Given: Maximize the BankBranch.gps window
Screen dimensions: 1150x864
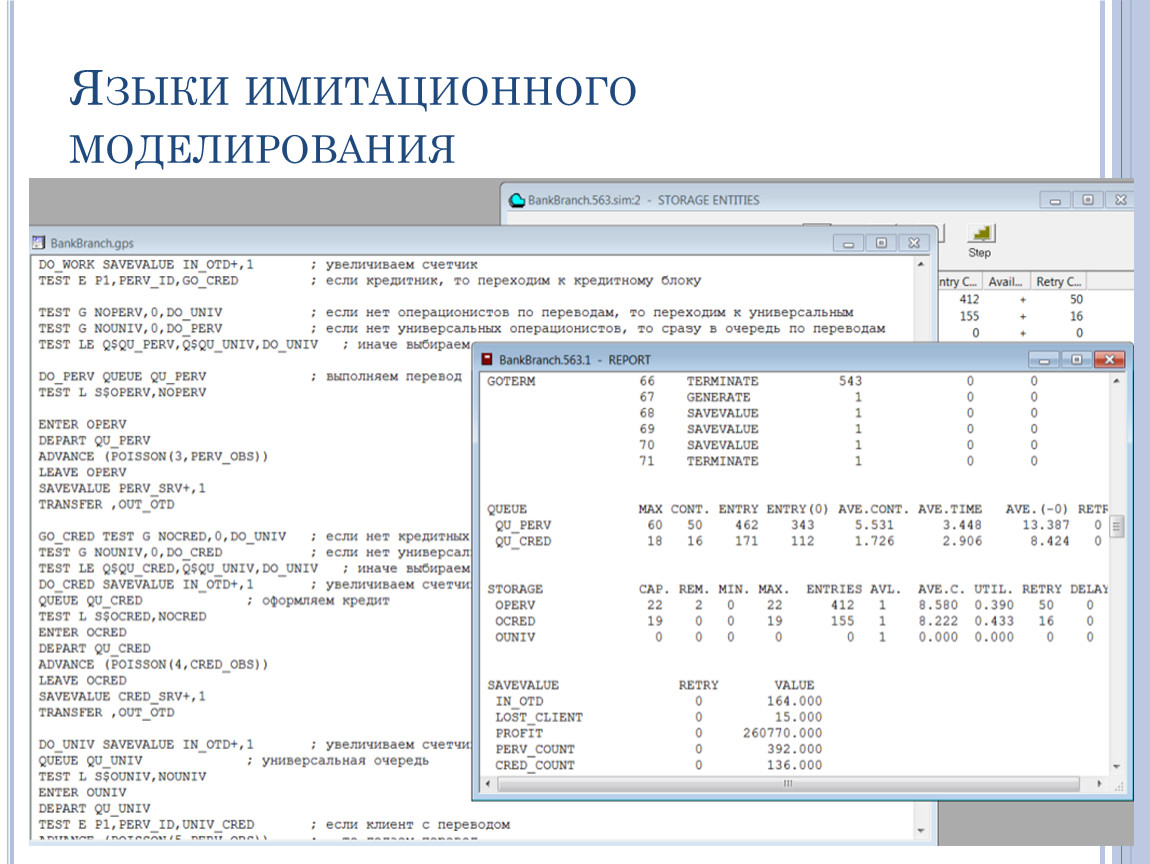Looking at the screenshot, I should coord(881,243).
